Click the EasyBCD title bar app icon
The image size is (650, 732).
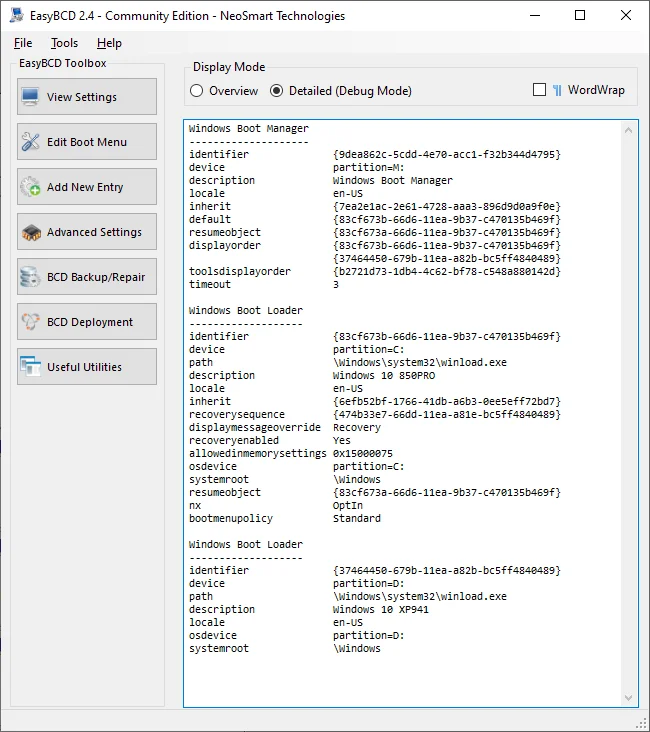(17, 15)
